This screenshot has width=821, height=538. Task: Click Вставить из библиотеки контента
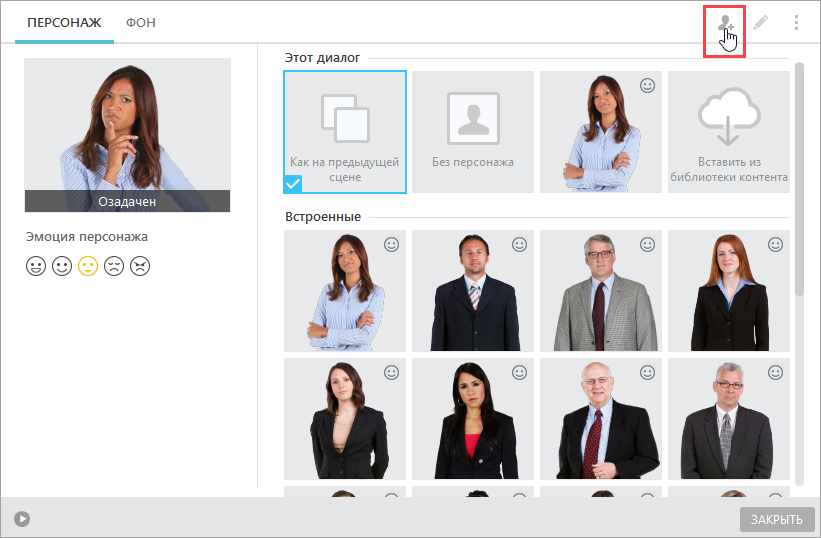pos(729,132)
